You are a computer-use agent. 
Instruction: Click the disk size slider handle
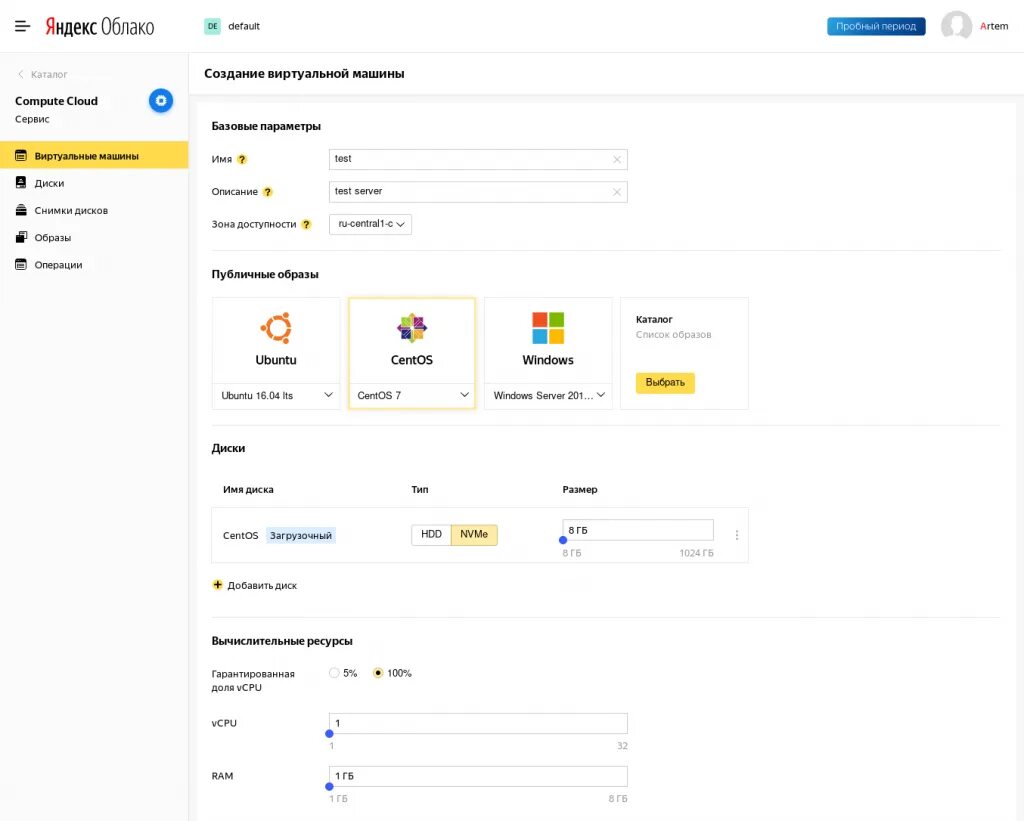563,540
